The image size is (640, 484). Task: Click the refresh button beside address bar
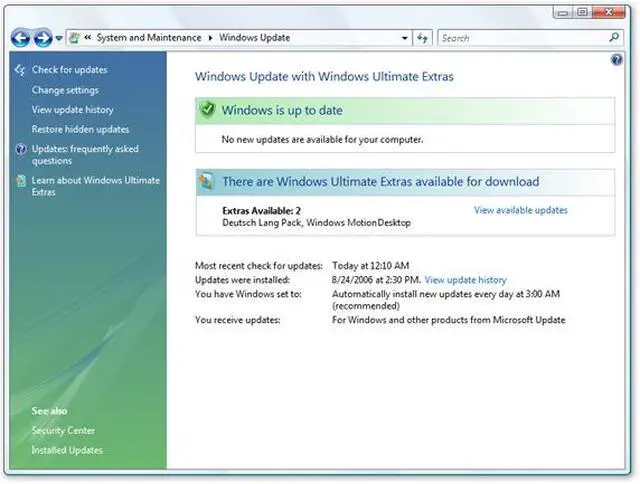424,38
